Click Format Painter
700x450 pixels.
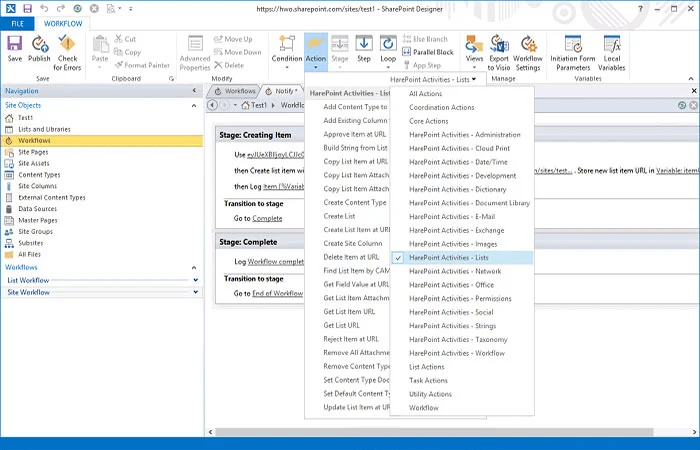click(x=142, y=65)
